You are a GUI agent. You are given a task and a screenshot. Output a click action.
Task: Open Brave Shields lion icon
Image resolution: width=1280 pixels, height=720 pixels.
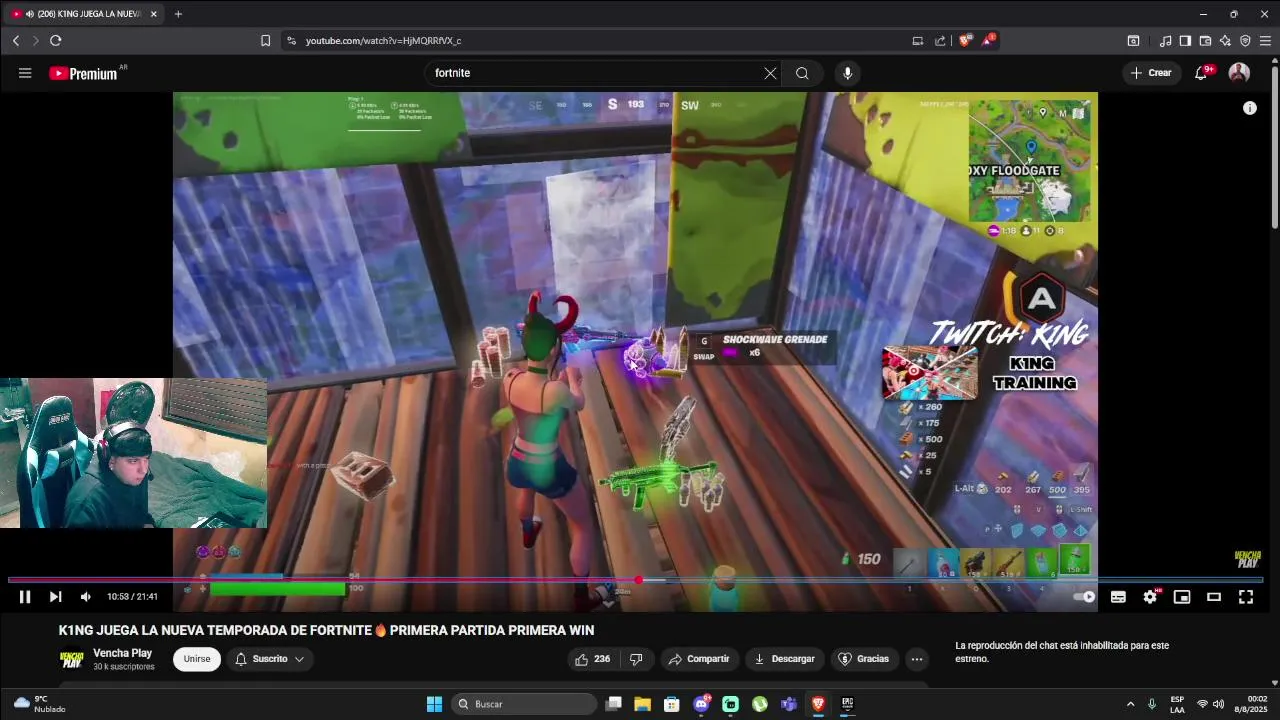(x=964, y=41)
